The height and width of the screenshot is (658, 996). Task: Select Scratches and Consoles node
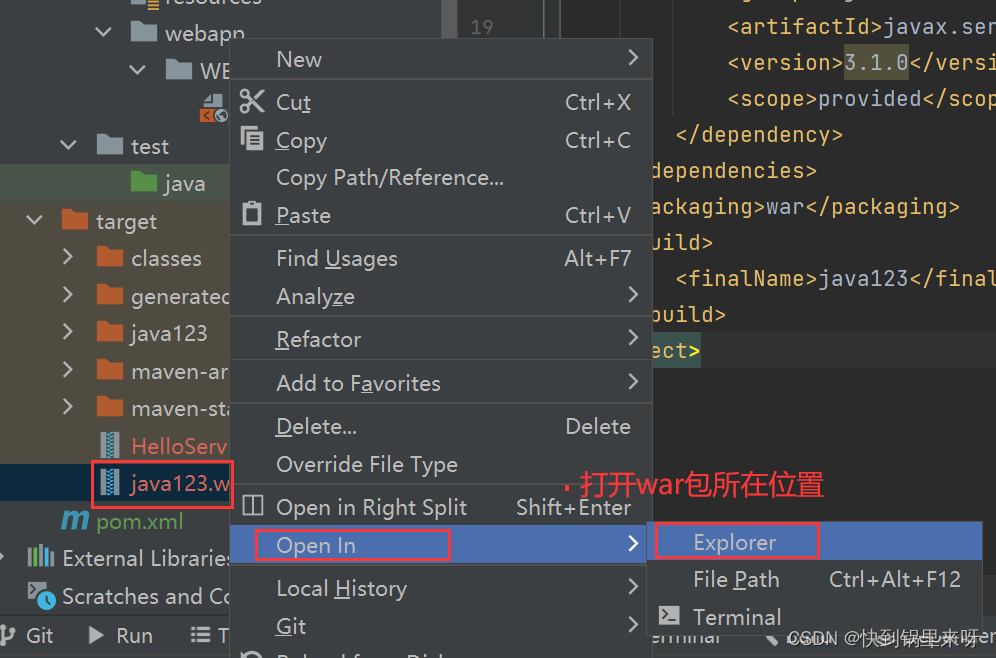coord(145,596)
